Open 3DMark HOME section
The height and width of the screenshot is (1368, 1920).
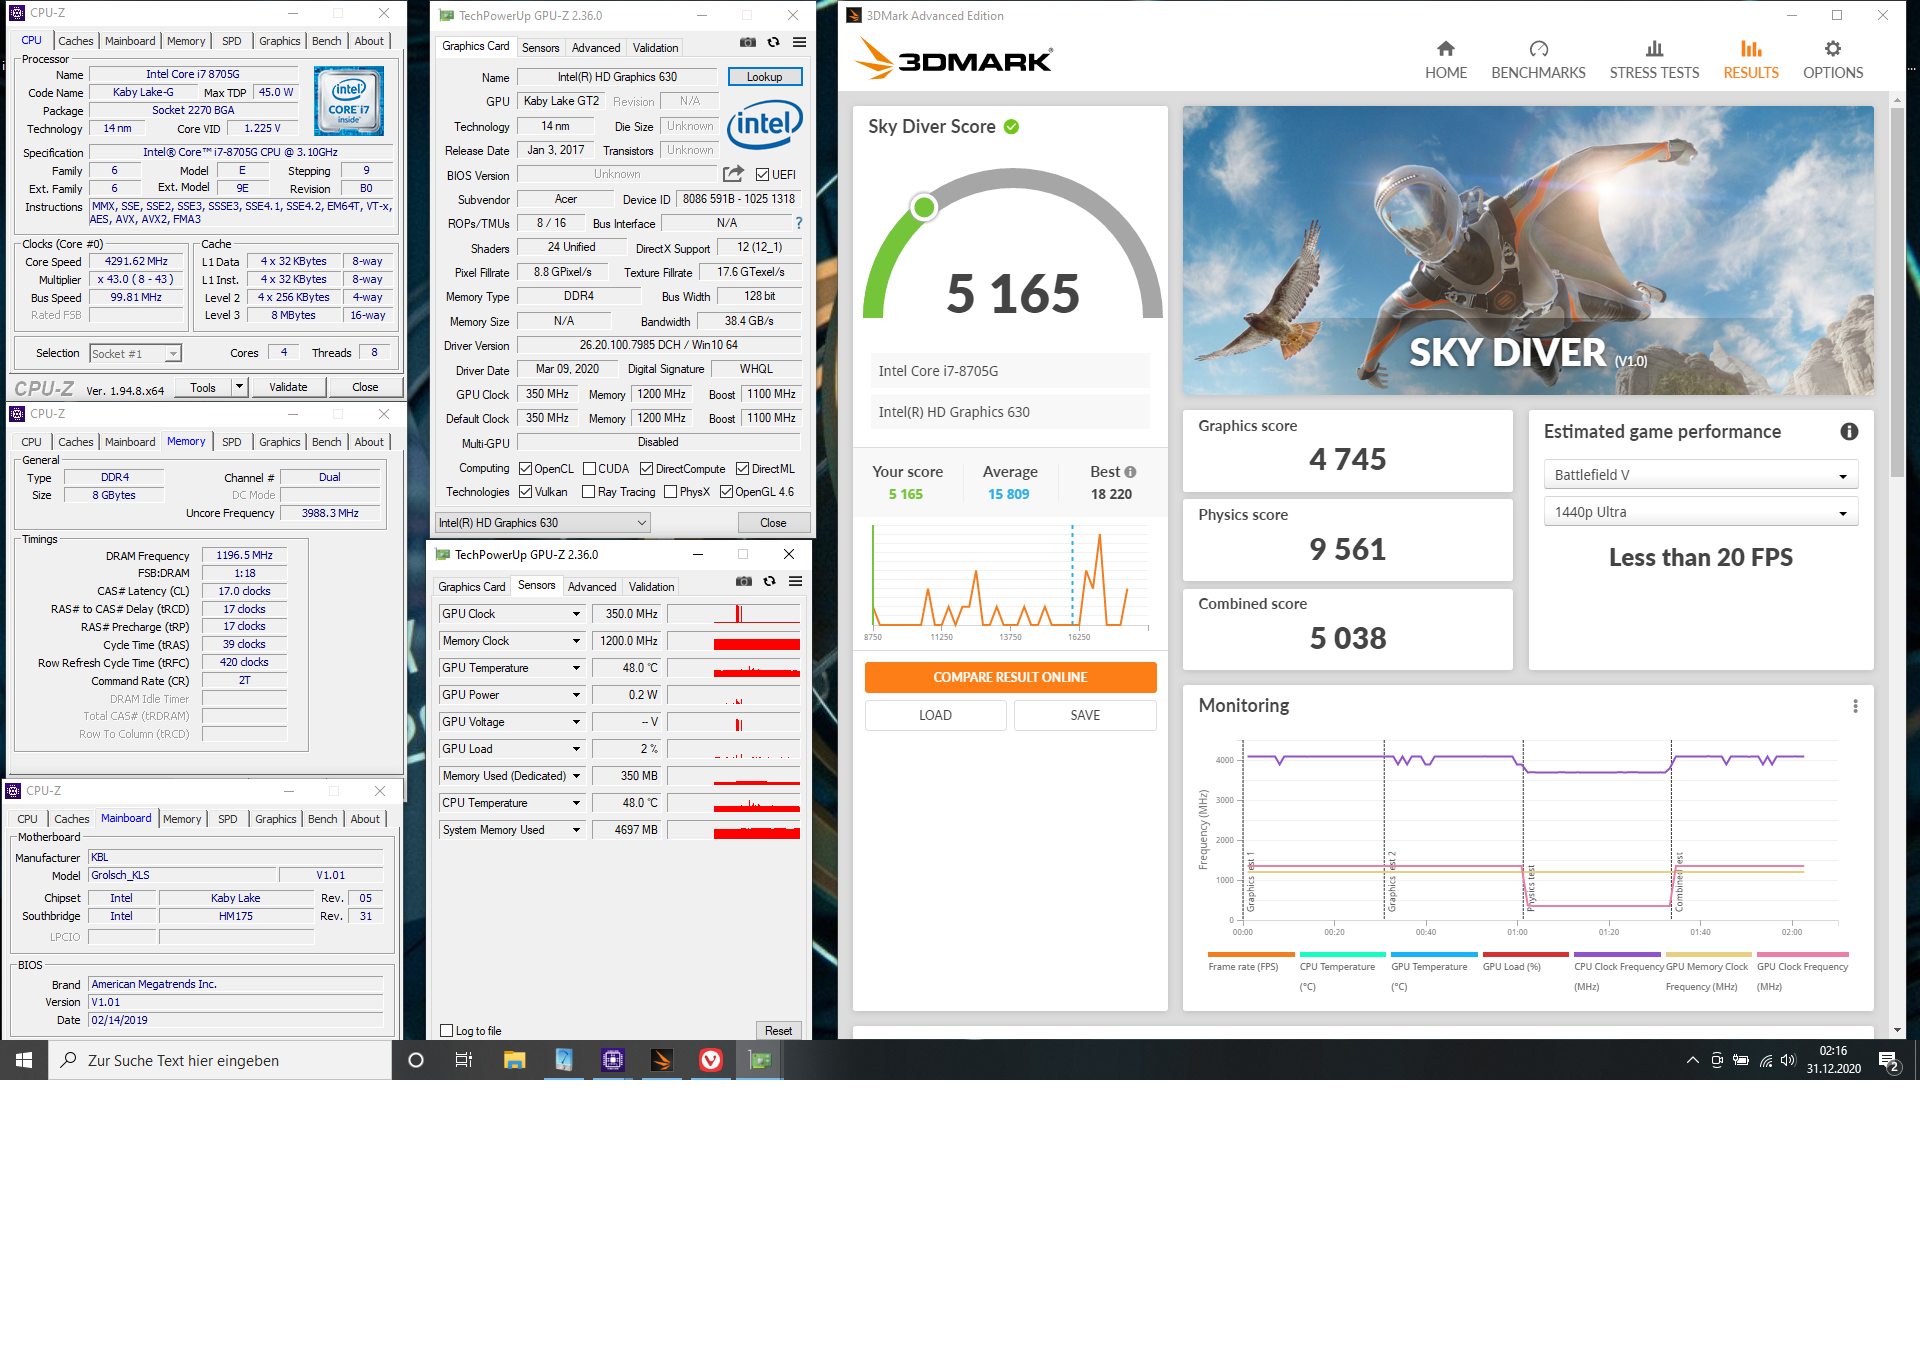point(1445,60)
